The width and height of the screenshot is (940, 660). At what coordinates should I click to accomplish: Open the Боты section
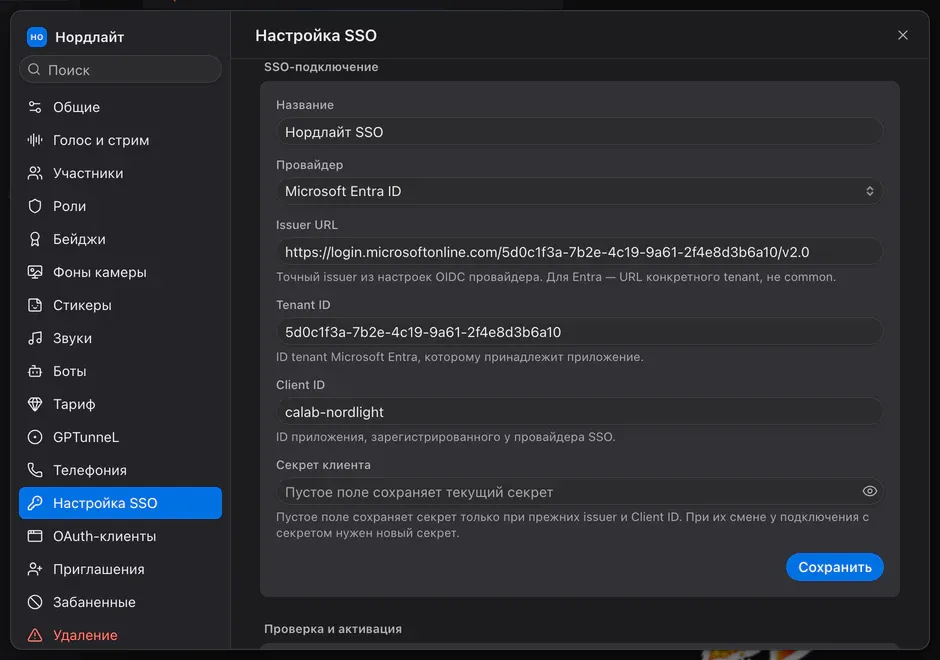pyautogui.click(x=120, y=371)
